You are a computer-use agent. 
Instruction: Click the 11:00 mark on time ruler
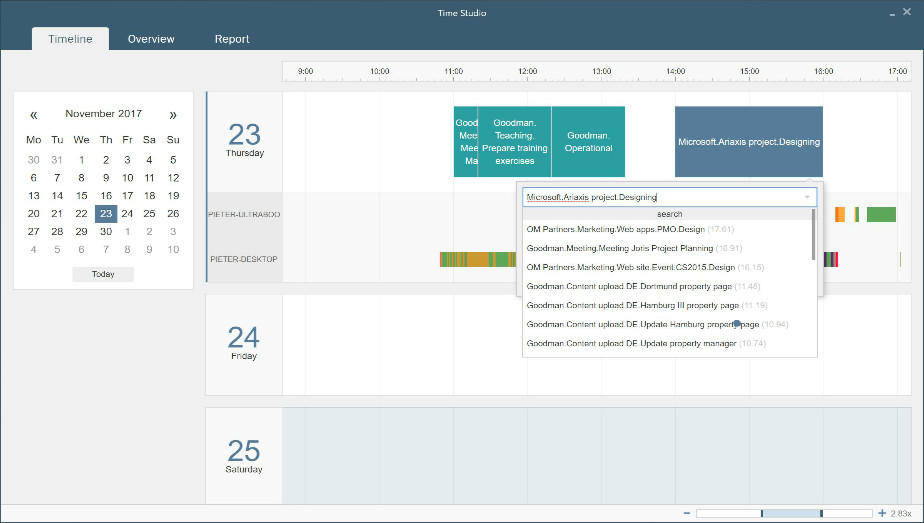coord(453,71)
